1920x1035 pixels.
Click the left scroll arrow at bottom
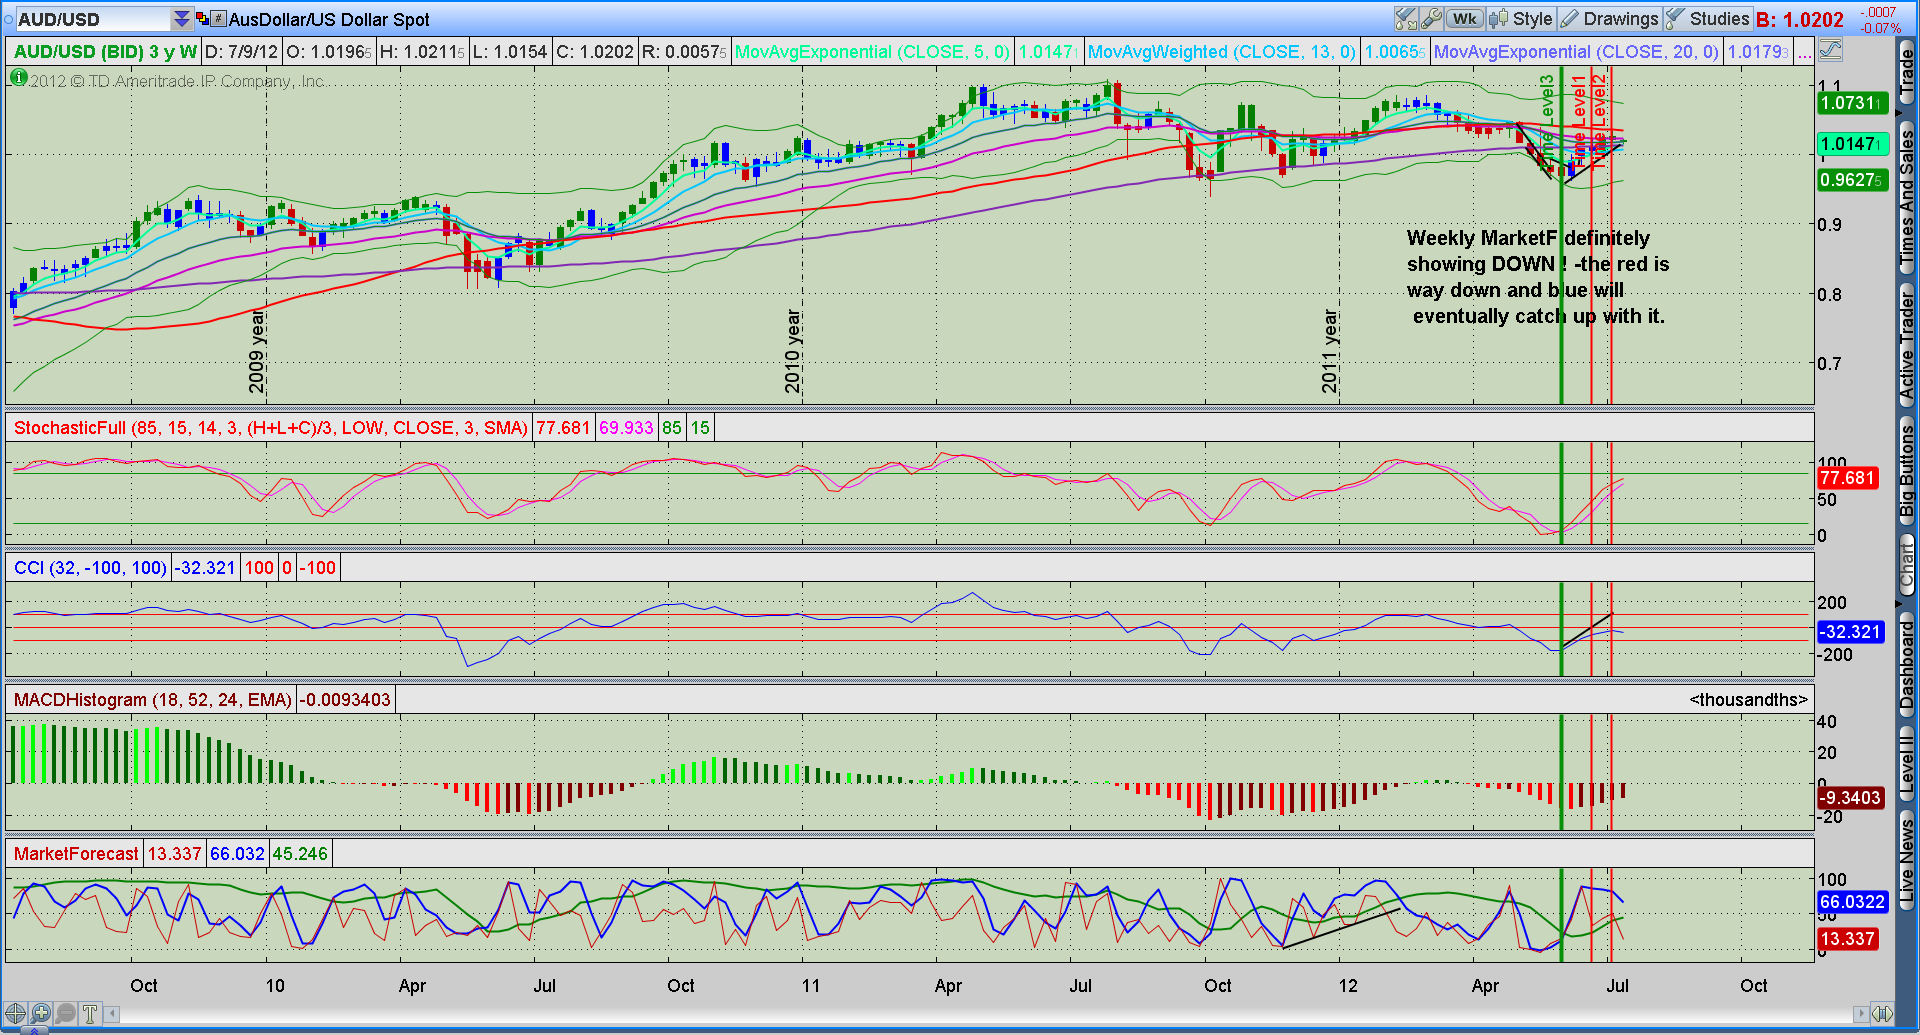pos(113,1014)
